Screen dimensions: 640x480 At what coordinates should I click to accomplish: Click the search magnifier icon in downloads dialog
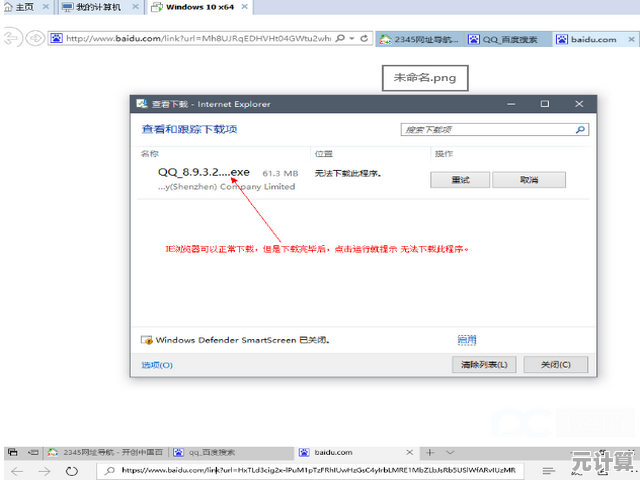pos(580,130)
